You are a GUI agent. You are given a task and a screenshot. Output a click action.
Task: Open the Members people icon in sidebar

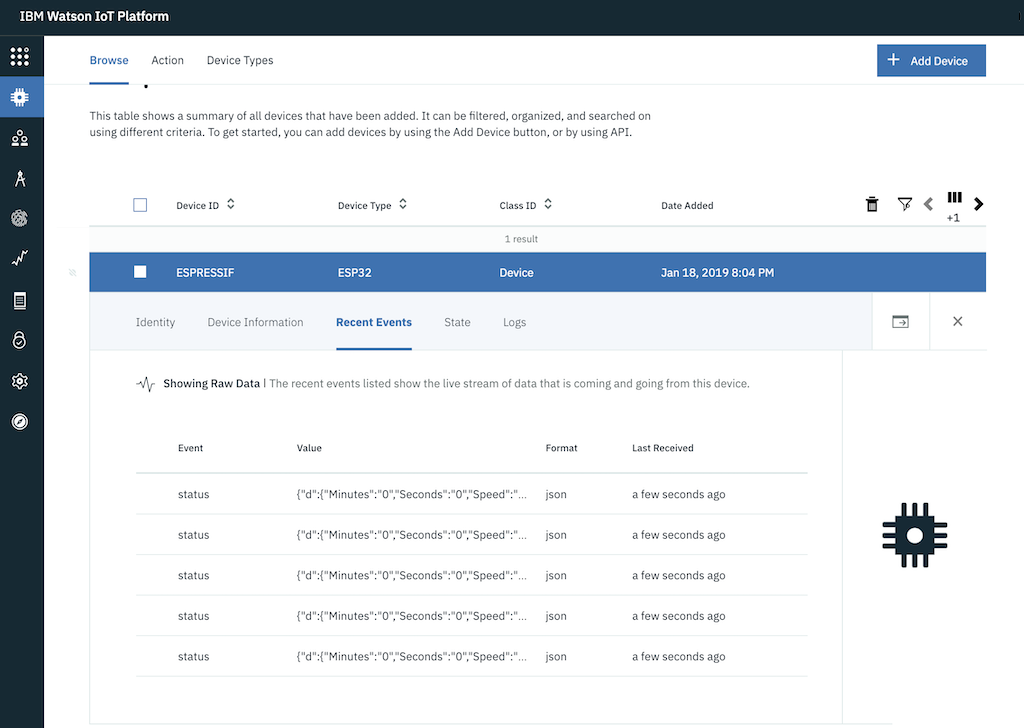coord(20,138)
